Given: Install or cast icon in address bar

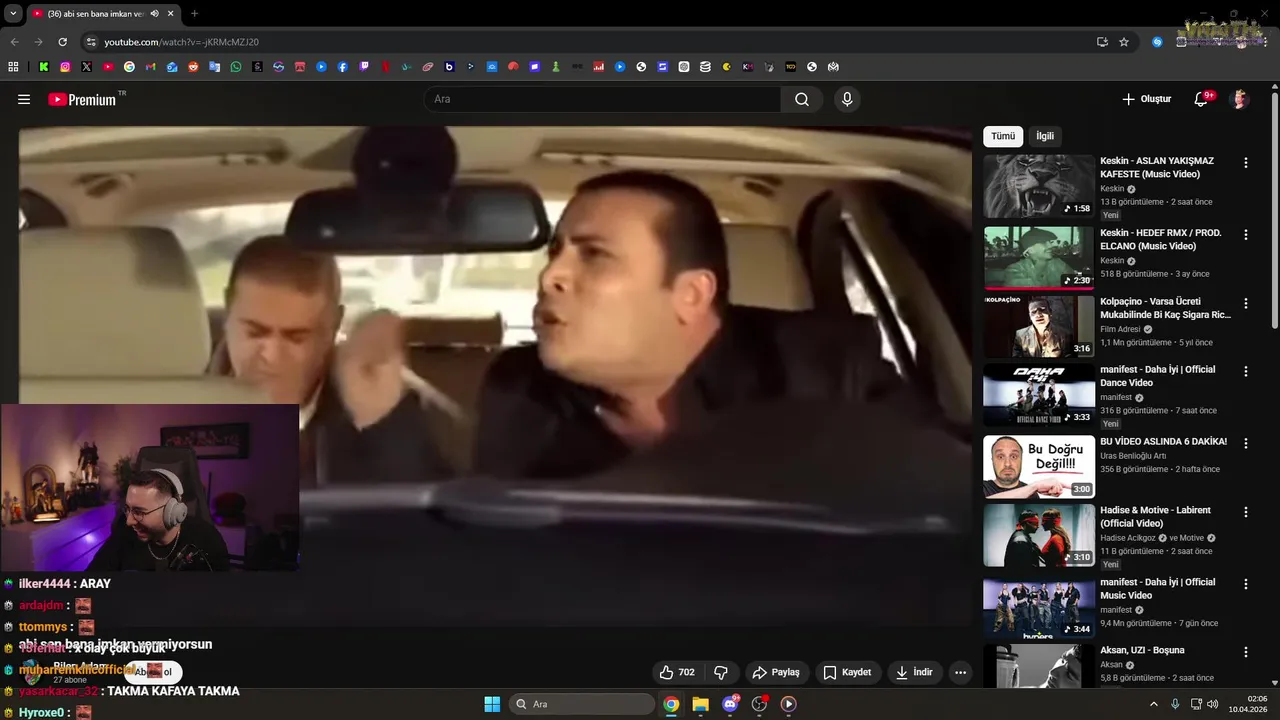Looking at the screenshot, I should coord(1102,42).
